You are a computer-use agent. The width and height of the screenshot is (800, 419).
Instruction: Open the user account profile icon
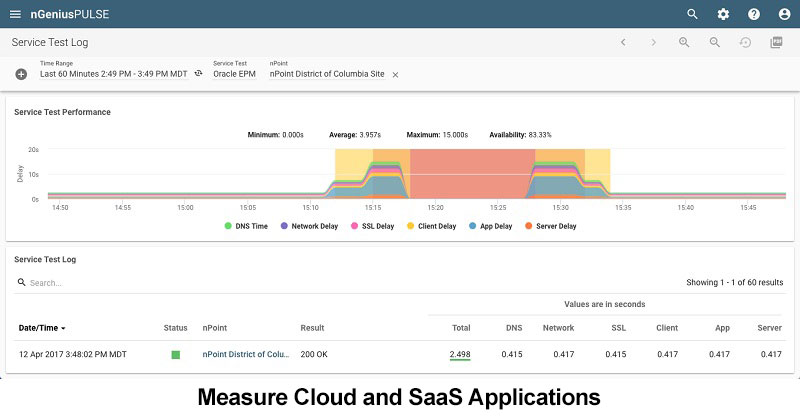pyautogui.click(x=784, y=14)
